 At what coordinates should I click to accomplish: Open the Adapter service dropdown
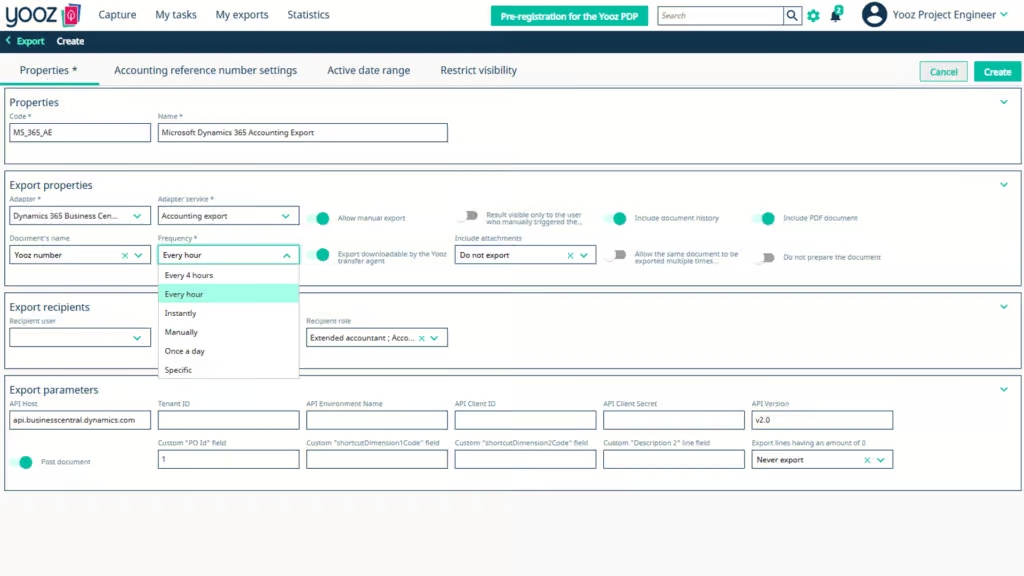[229, 216]
